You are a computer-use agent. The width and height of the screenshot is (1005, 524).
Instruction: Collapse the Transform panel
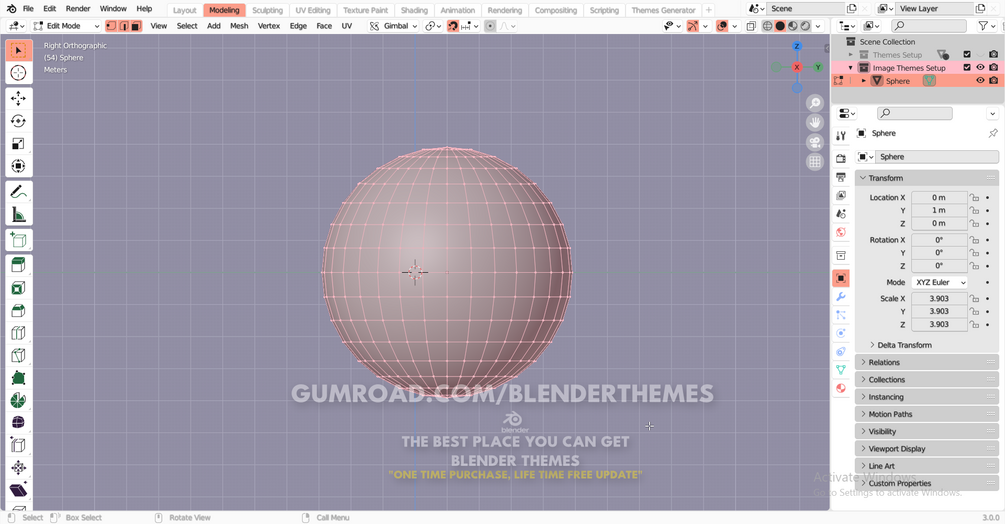coord(927,178)
